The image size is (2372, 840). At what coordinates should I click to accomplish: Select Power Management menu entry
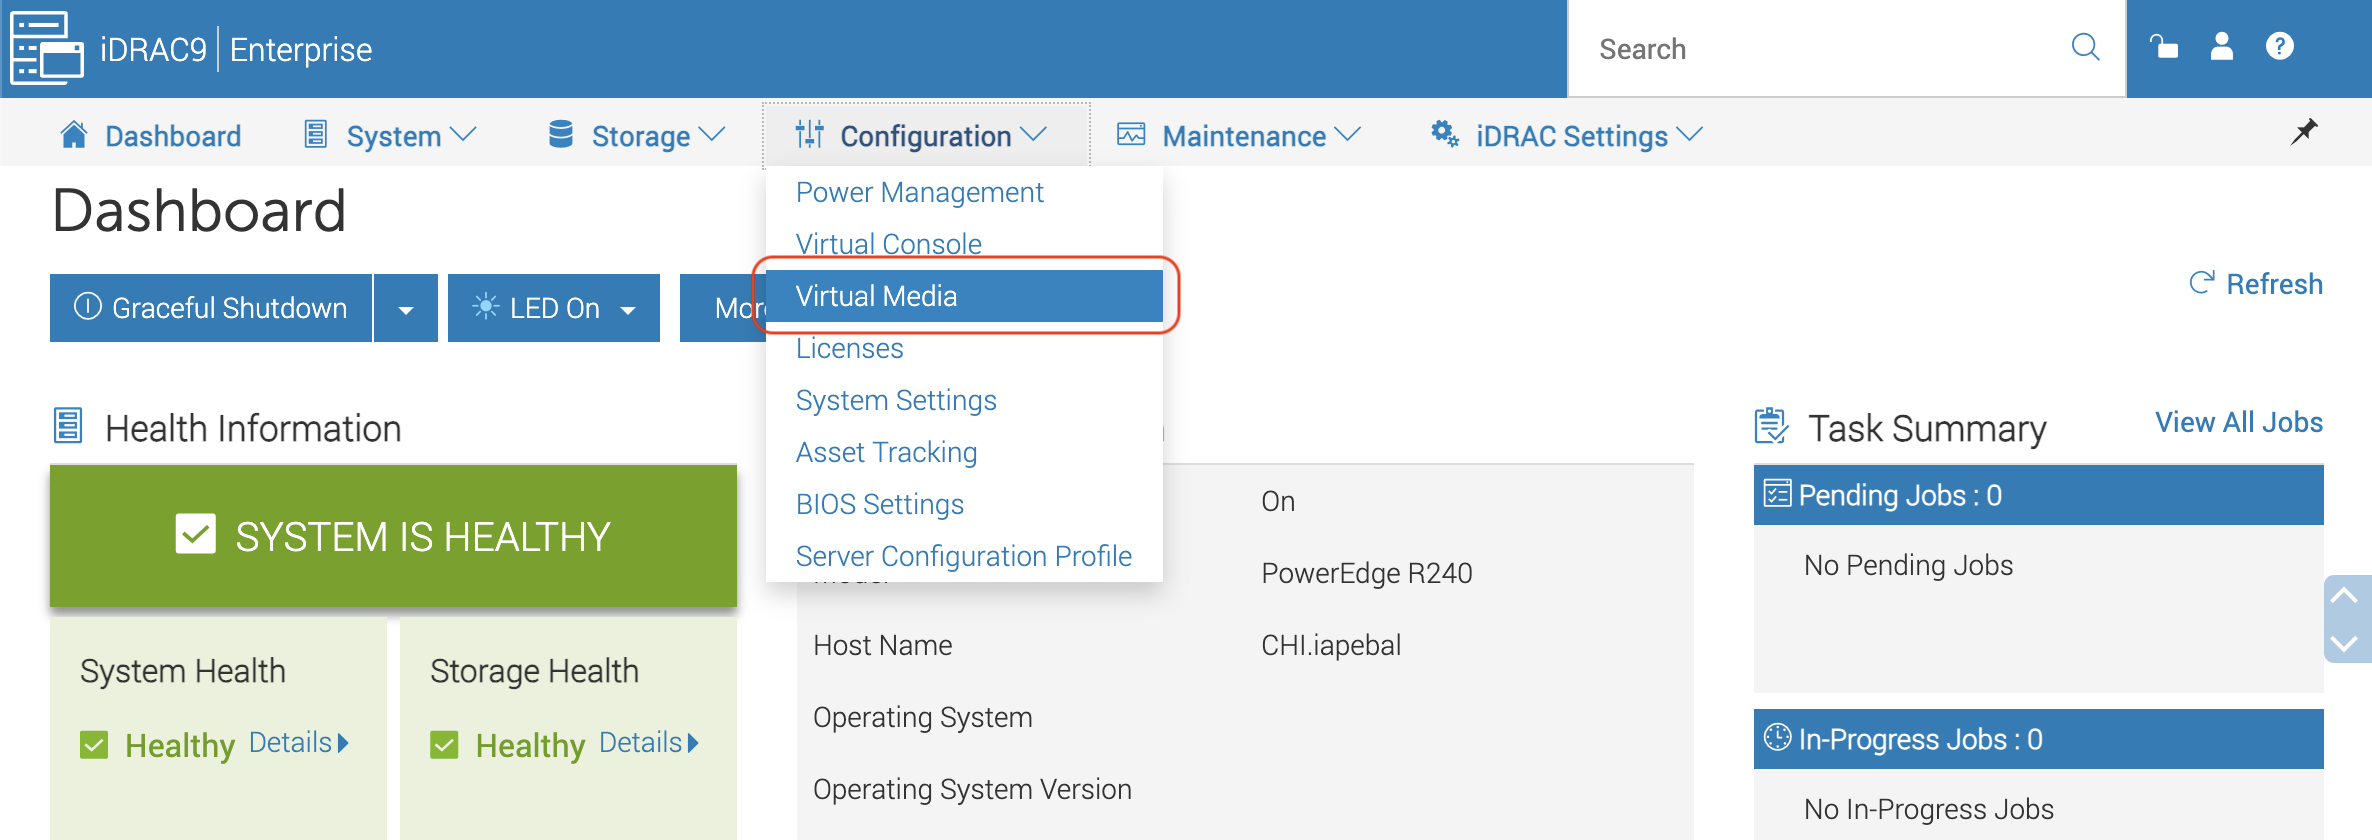coord(919,192)
